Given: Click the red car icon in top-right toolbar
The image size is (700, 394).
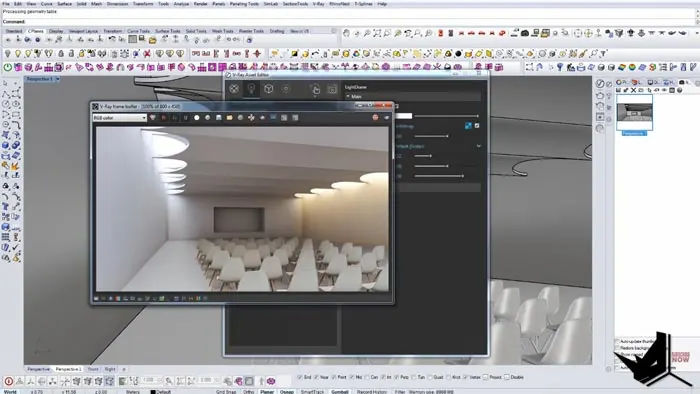Looking at the screenshot, I should (x=471, y=33).
